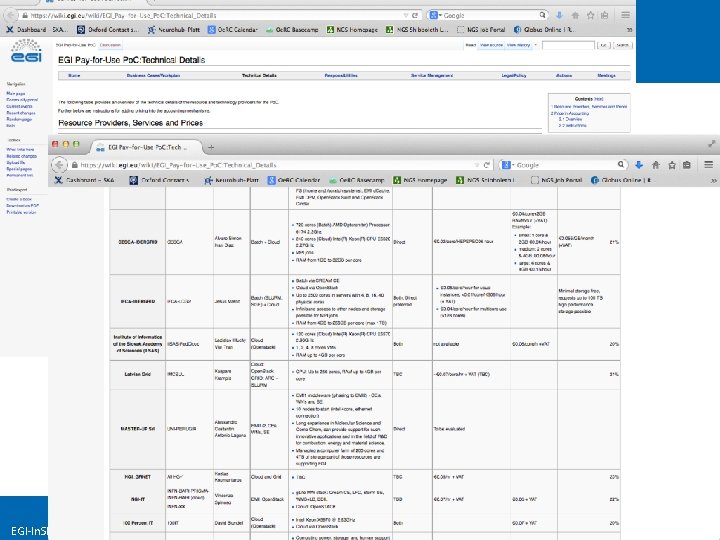The height and width of the screenshot is (540, 720).
Task: Click the back arrow in front Firefox window
Action: (59, 165)
